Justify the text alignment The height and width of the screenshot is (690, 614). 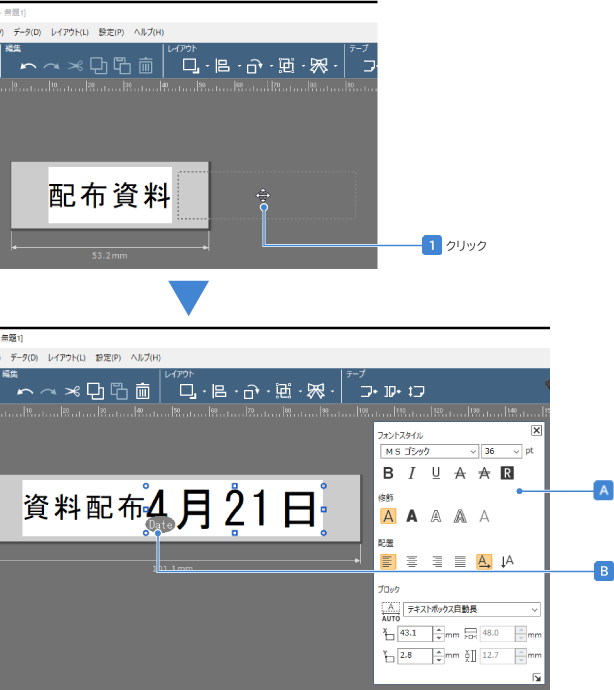[x=460, y=562]
